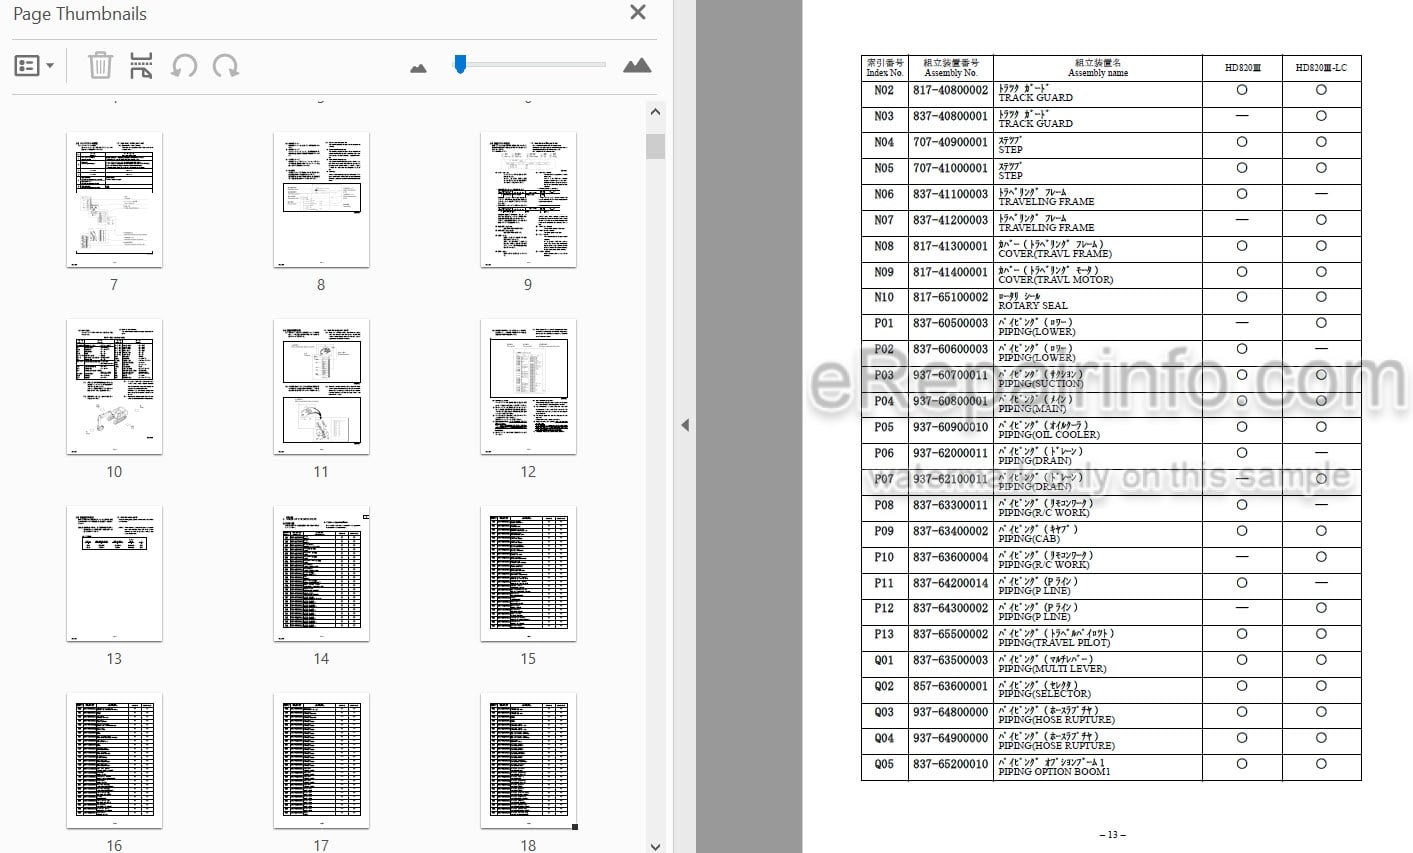Select page 11 thumbnail
Viewport: 1413px width, 853px height.
click(x=321, y=387)
